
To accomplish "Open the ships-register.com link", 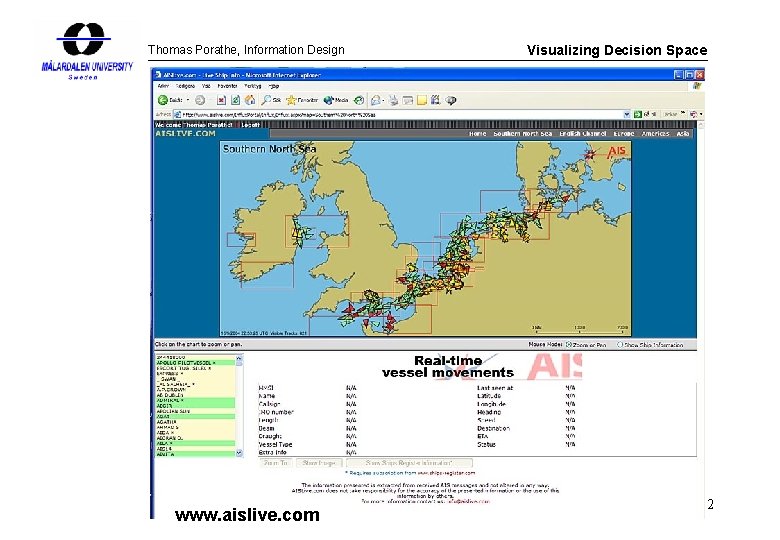I will click(446, 473).
